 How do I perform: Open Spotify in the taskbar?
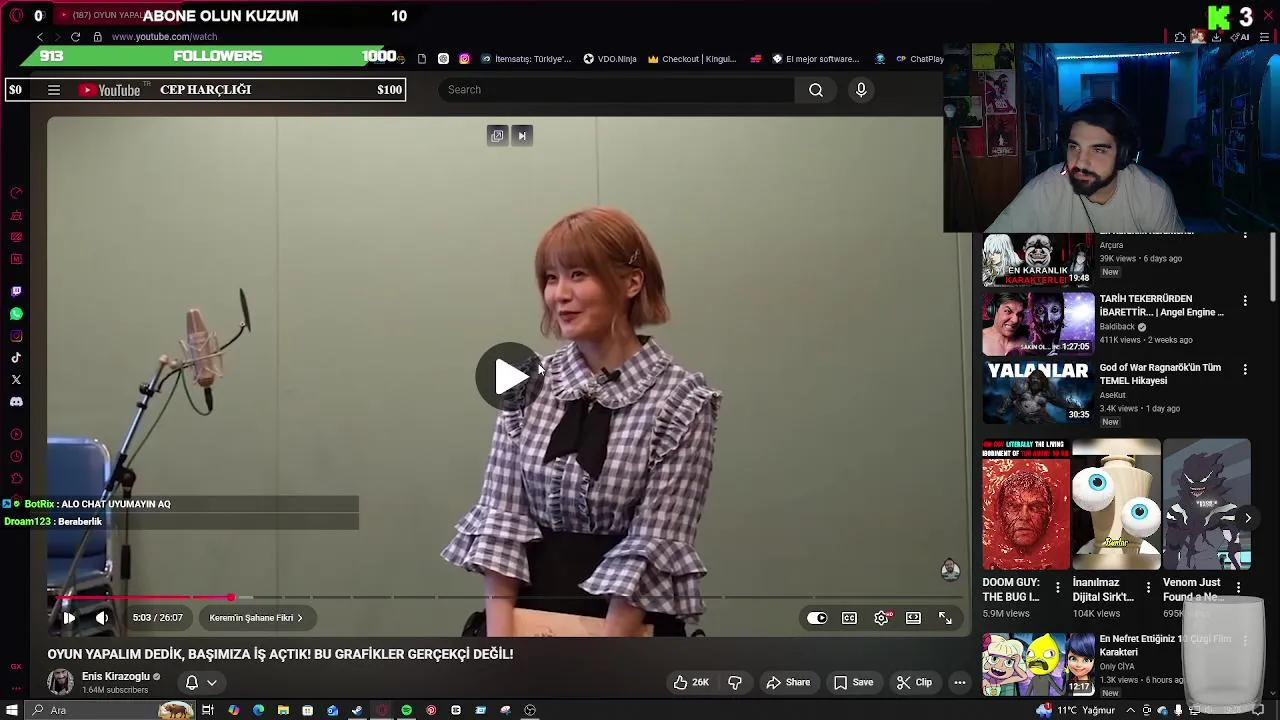click(406, 710)
